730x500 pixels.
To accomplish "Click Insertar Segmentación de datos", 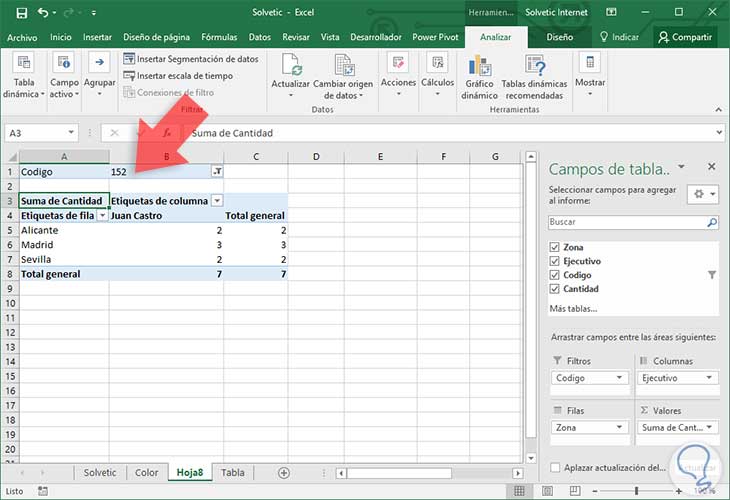I will [x=191, y=59].
